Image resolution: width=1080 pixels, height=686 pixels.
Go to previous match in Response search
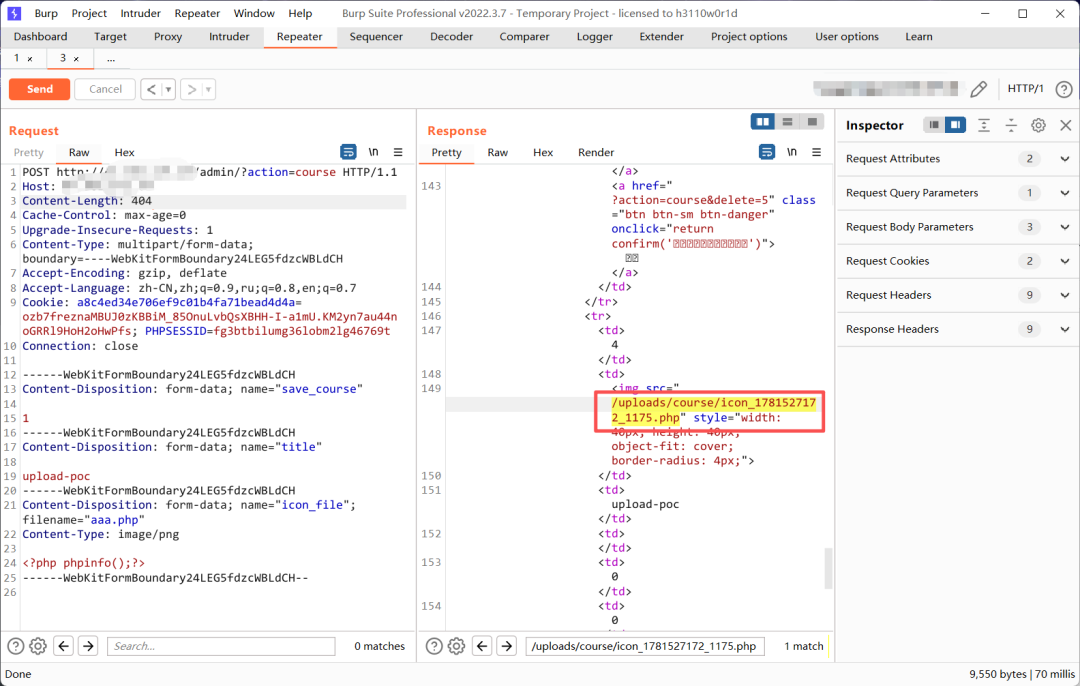pyautogui.click(x=482, y=646)
